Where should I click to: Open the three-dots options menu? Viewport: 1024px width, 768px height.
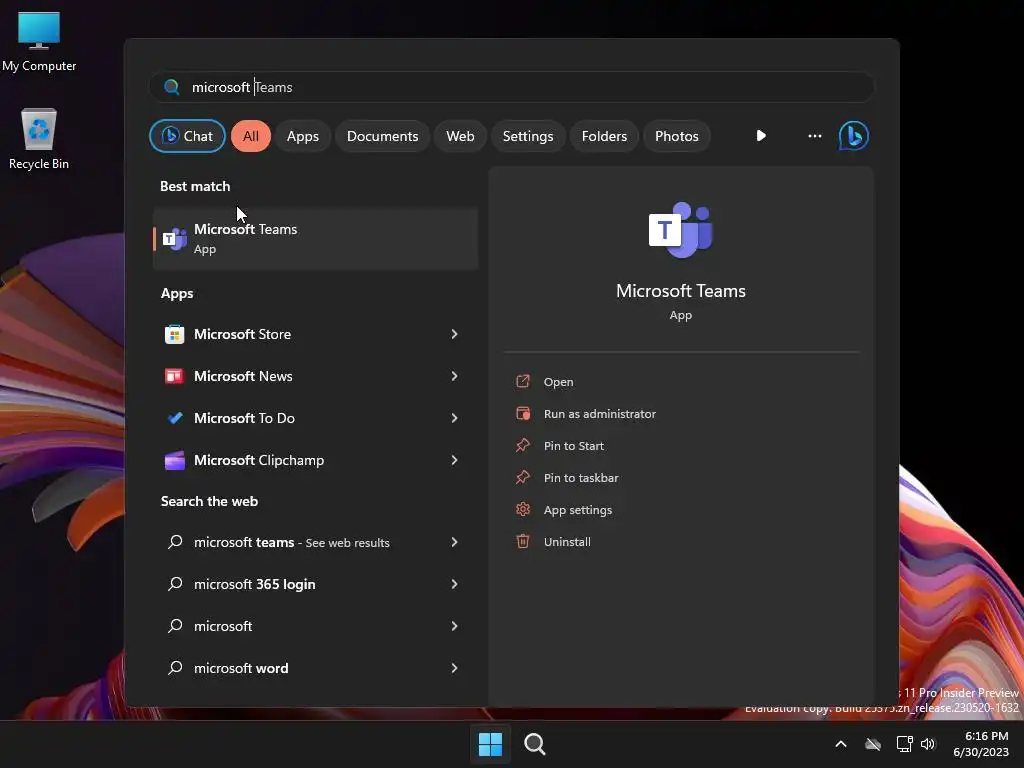pos(814,136)
